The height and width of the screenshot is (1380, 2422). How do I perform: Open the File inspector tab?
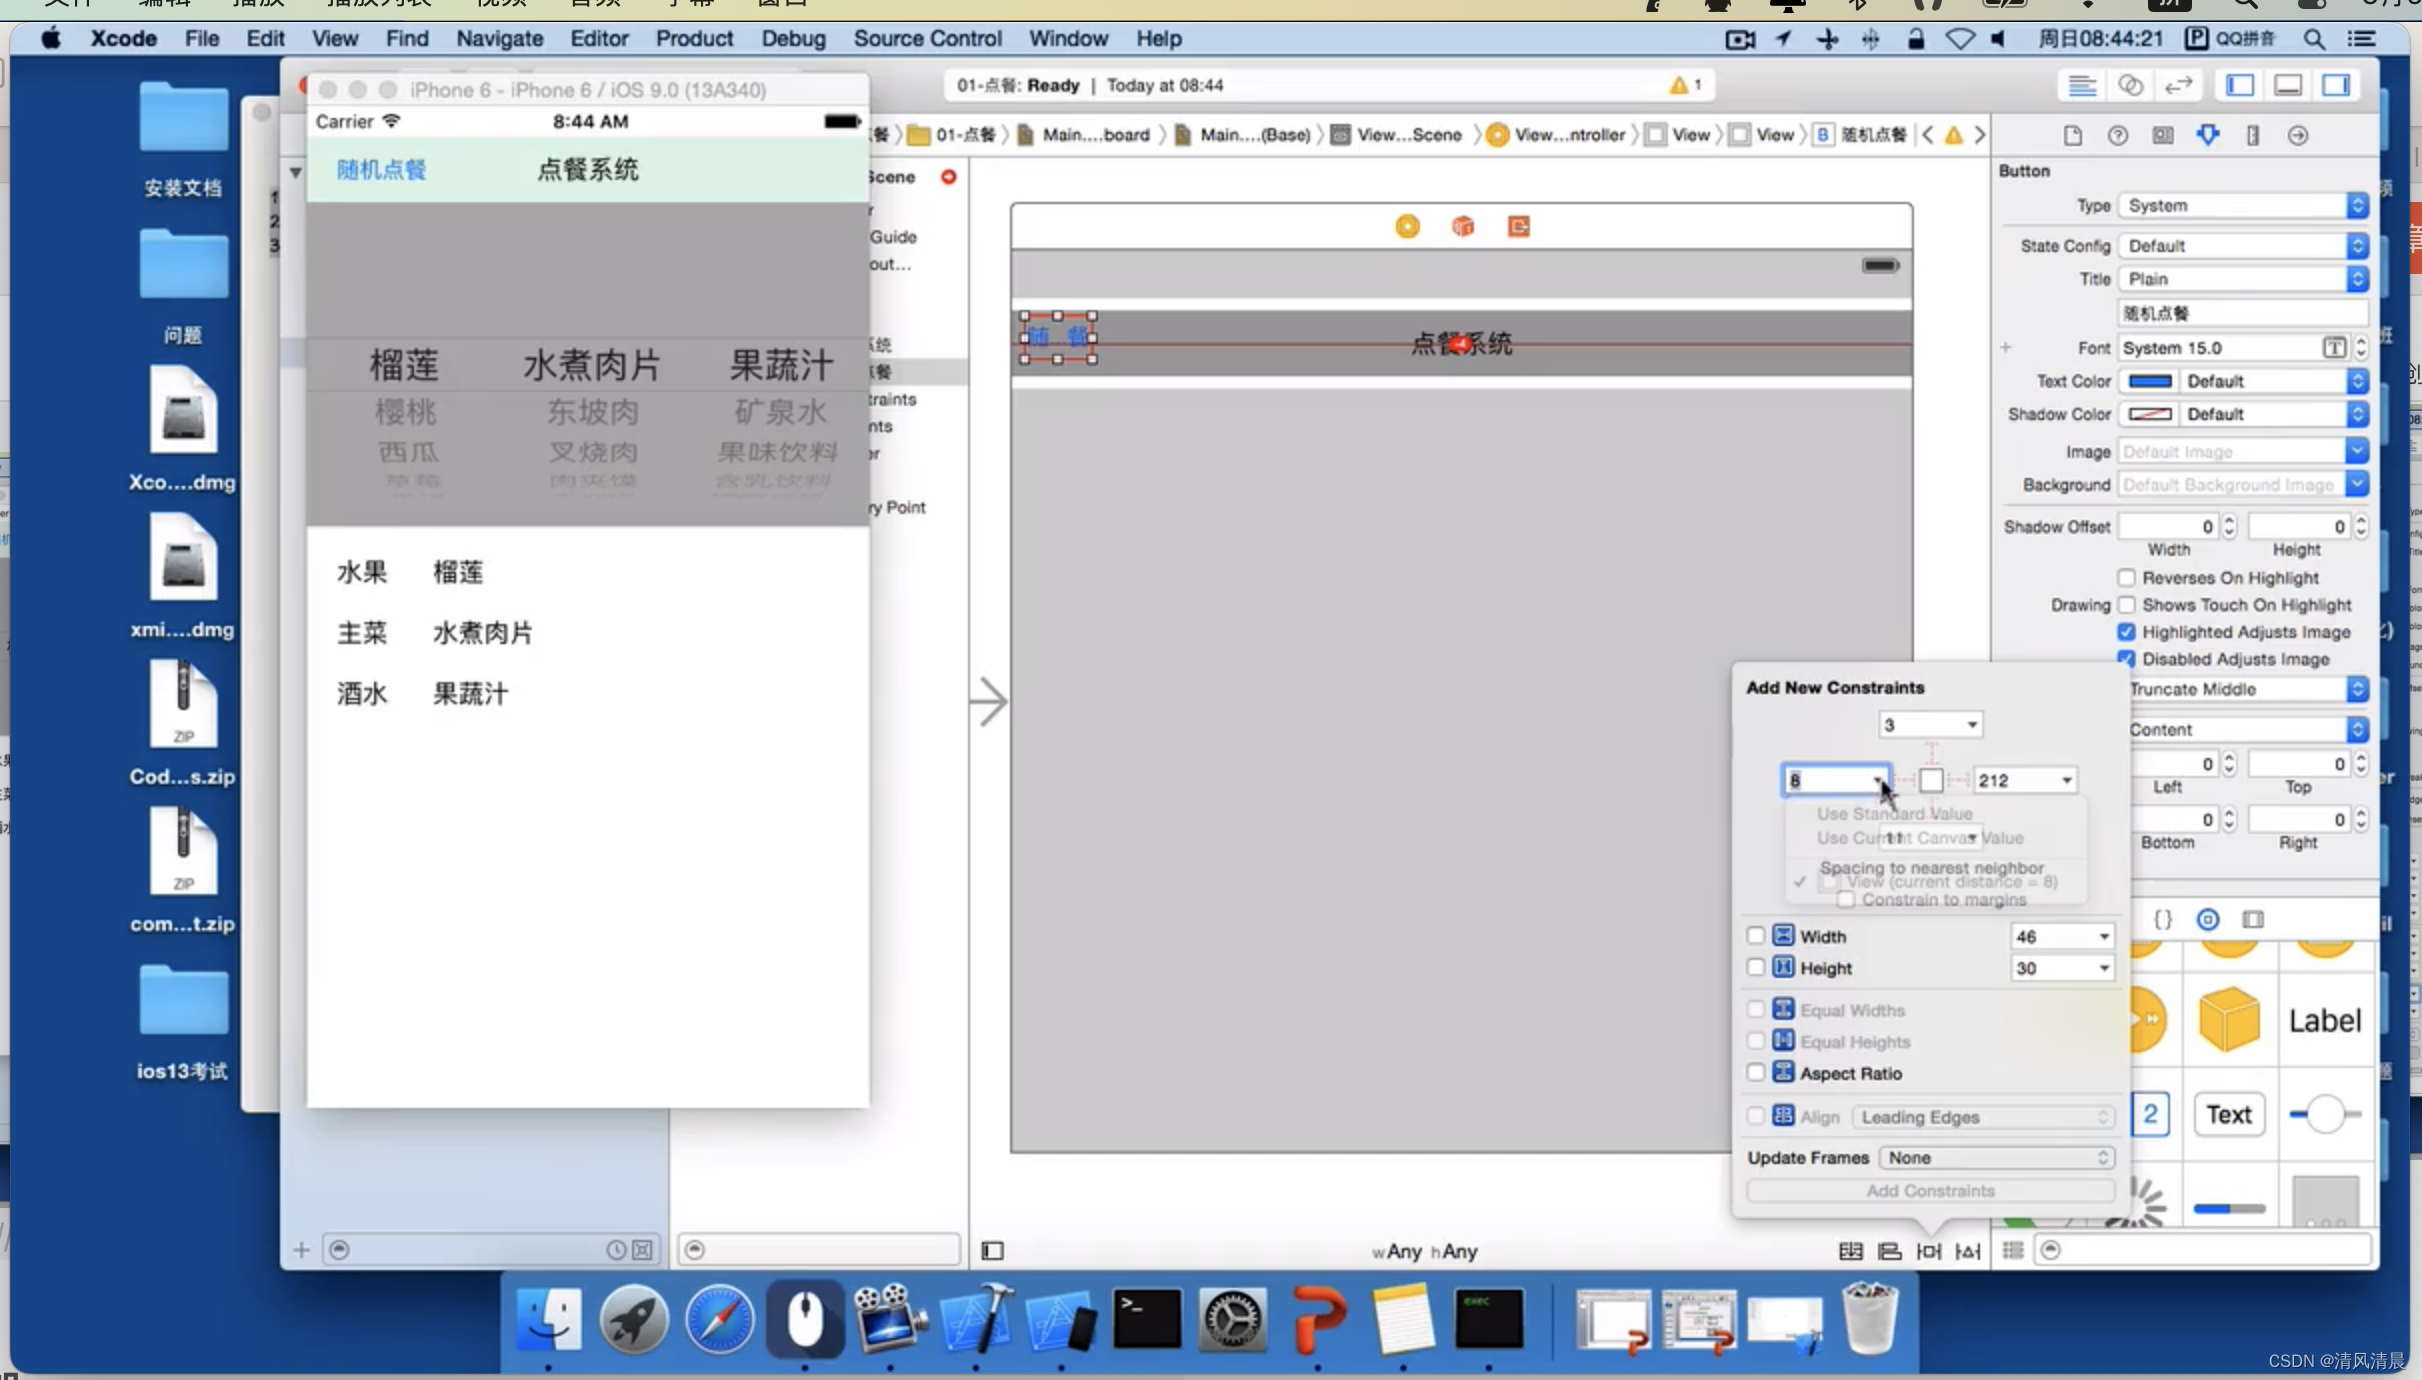2072,135
